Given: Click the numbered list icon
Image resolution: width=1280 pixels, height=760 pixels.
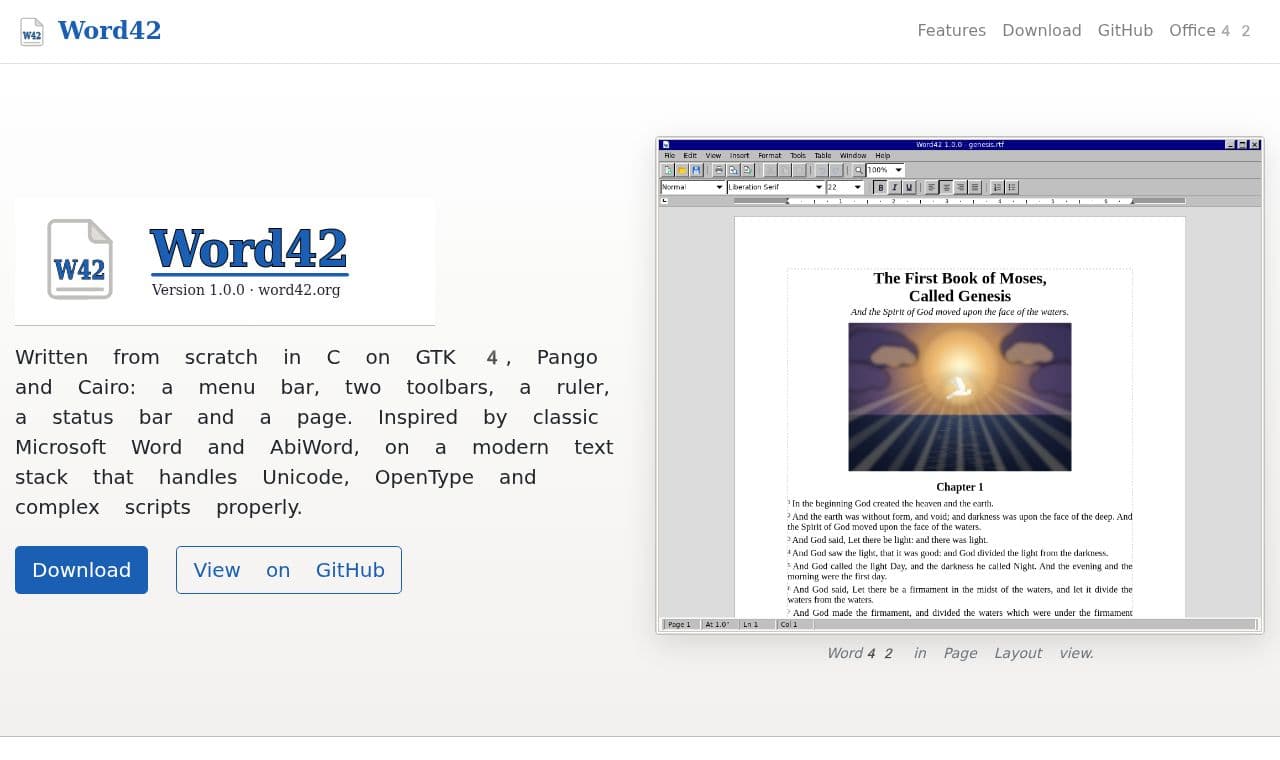Looking at the screenshot, I should point(997,187).
